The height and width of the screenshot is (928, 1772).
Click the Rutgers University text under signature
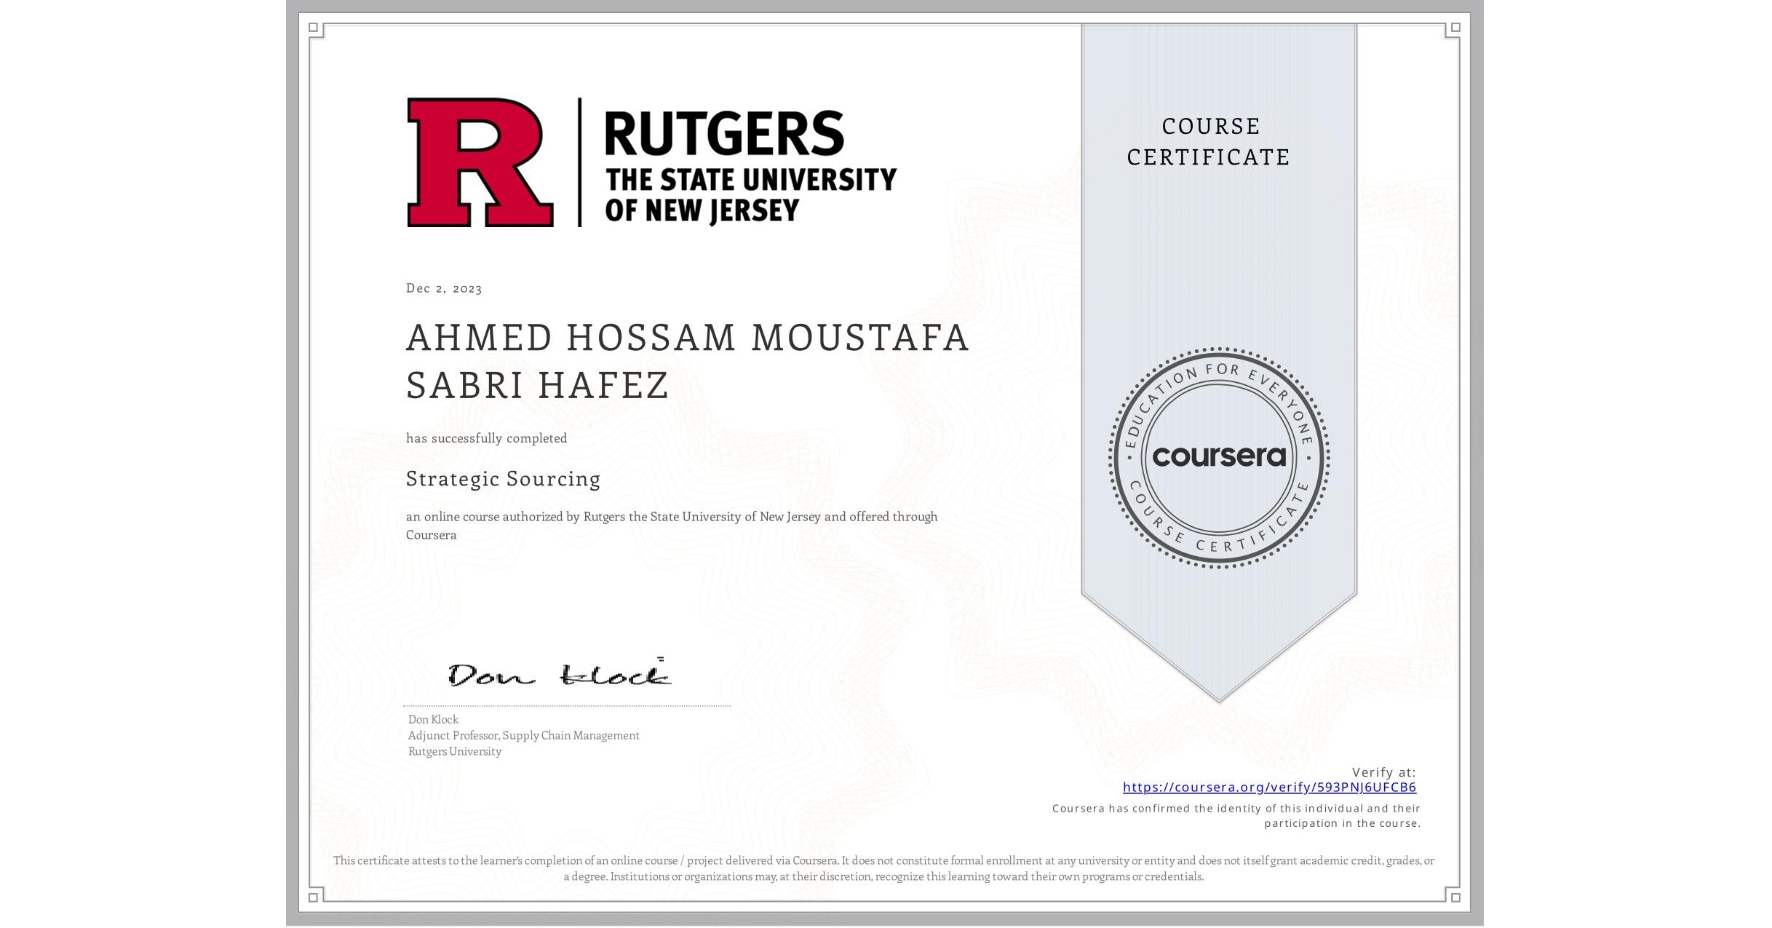[454, 751]
